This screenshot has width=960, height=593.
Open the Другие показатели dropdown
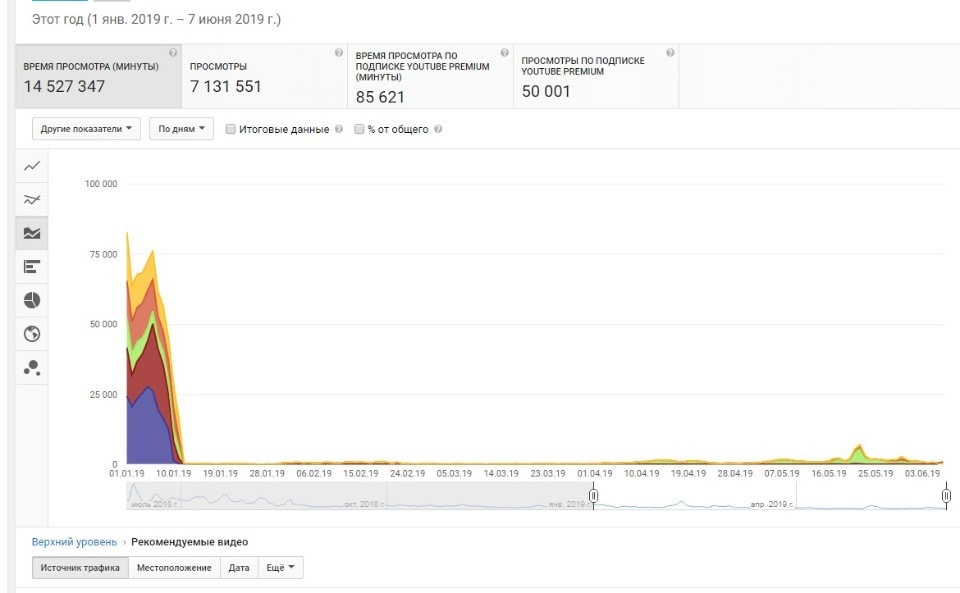coord(86,129)
